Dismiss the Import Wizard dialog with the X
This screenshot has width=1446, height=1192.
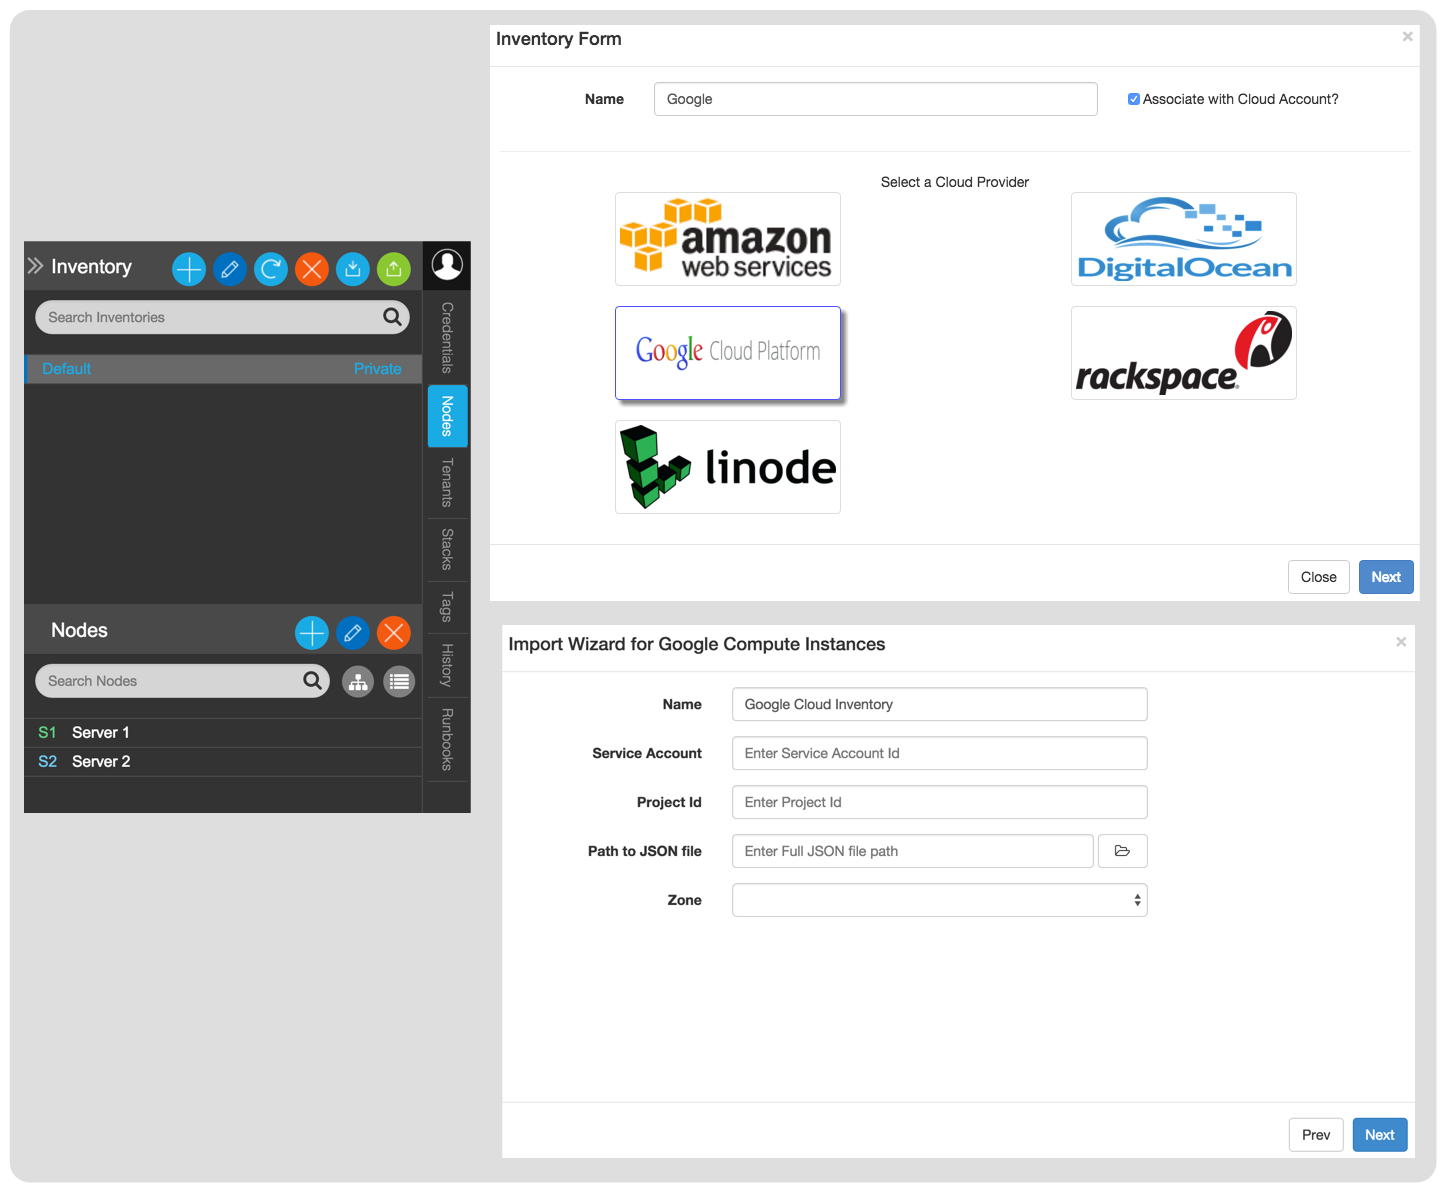1401,642
